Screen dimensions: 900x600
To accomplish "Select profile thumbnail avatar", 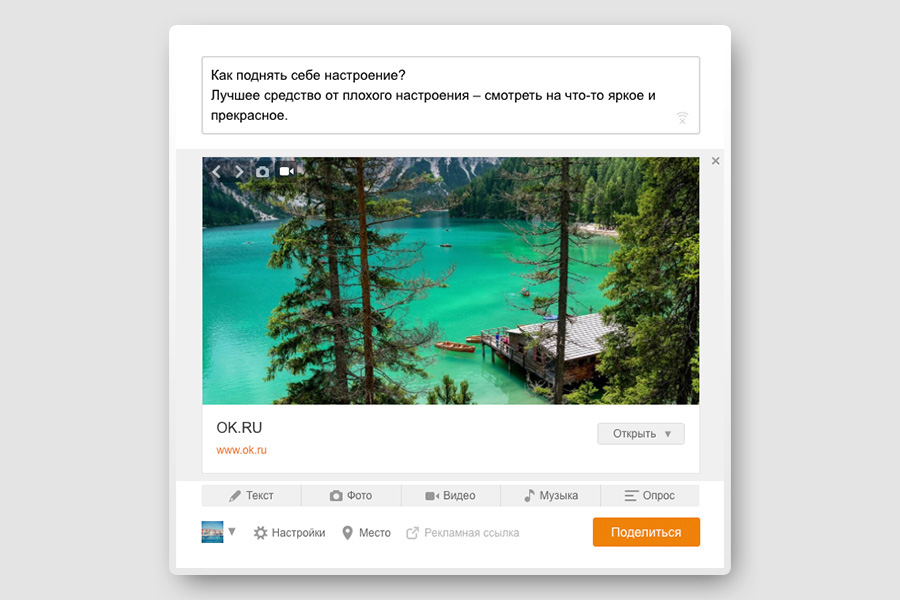I will pos(212,532).
